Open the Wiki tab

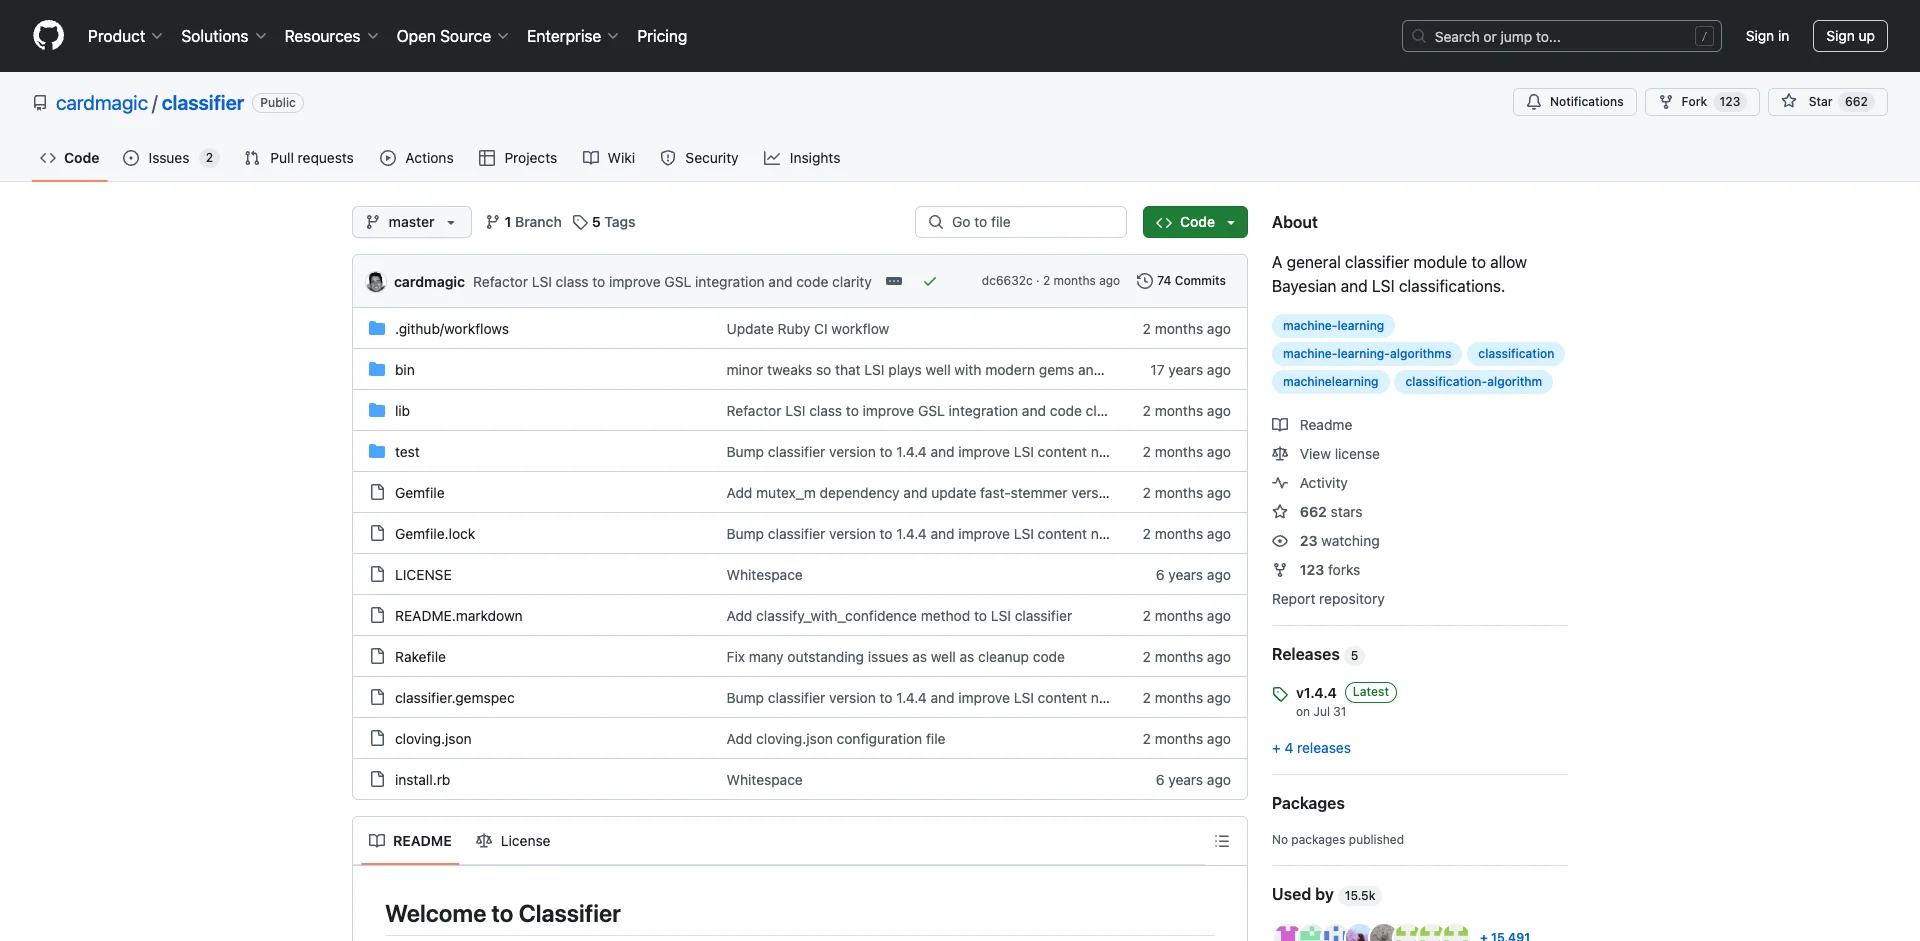[x=609, y=158]
